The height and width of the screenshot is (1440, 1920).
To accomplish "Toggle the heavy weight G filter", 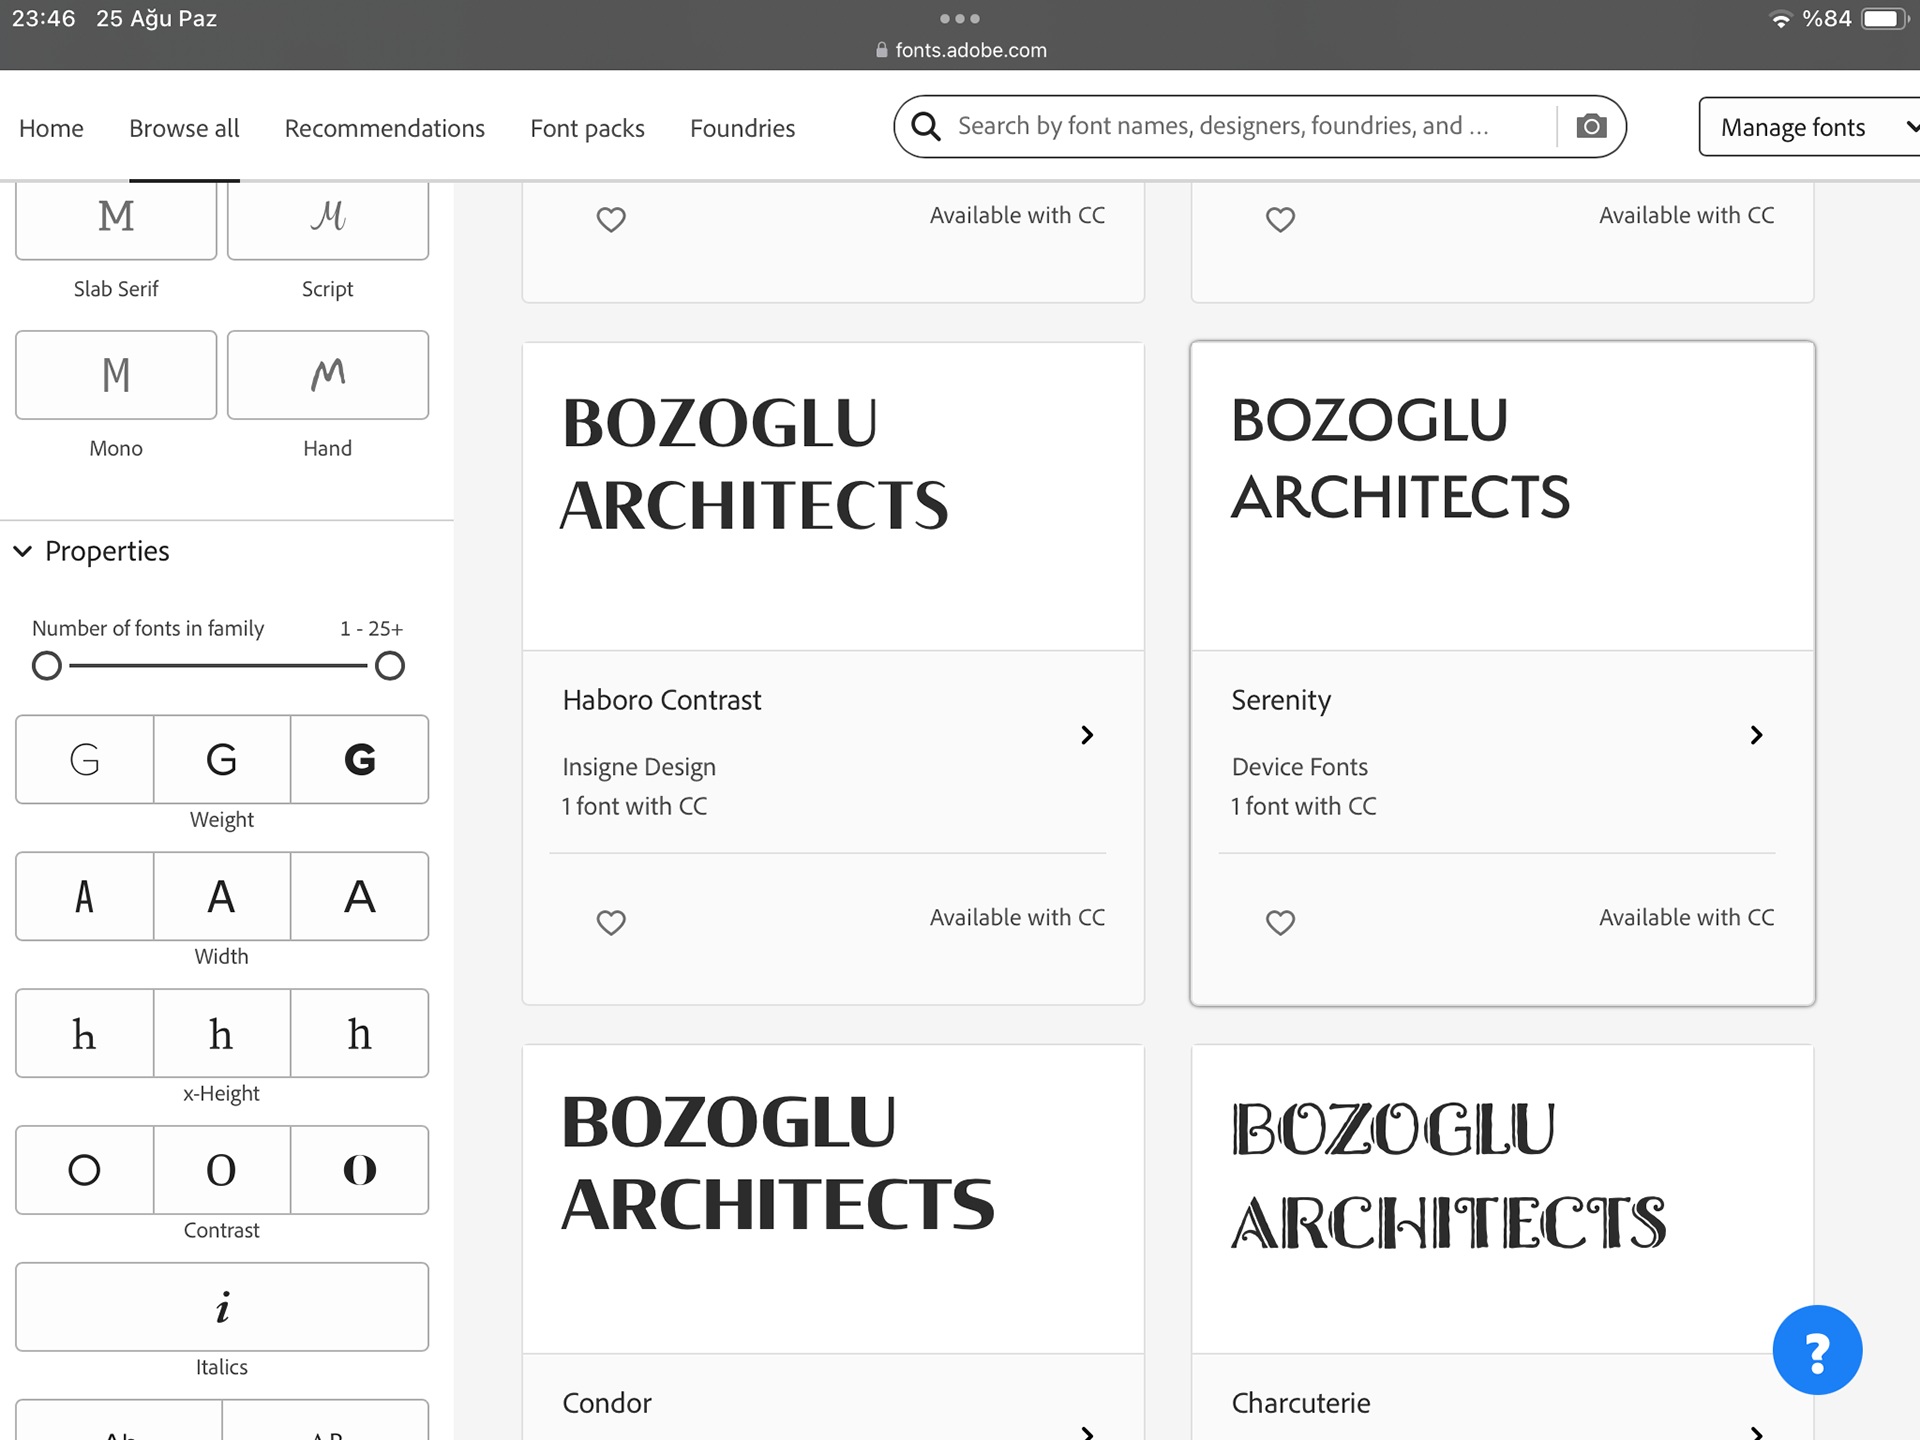I will (359, 760).
